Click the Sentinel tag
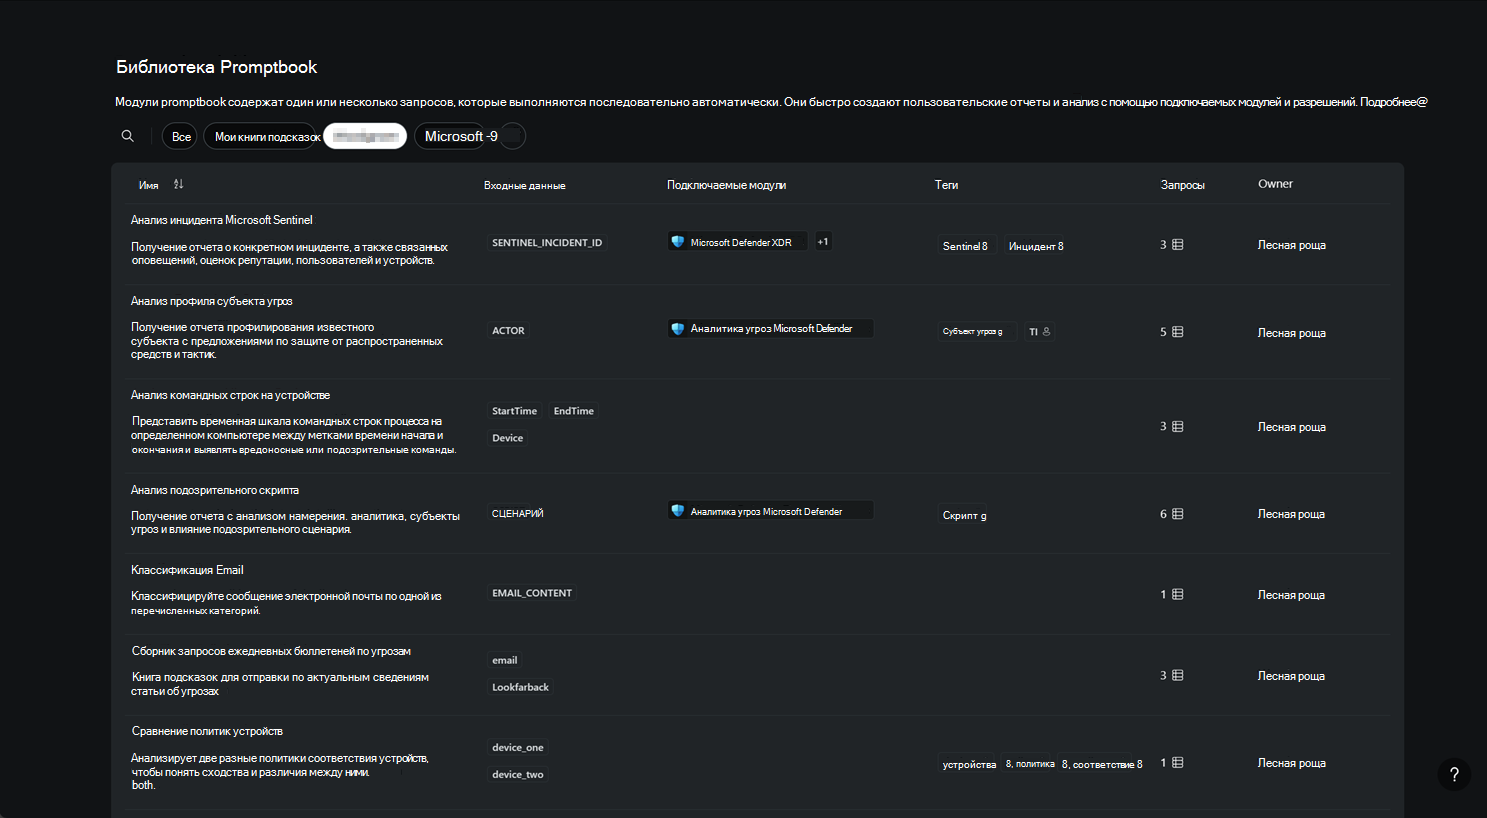1487x818 pixels. click(x=965, y=246)
